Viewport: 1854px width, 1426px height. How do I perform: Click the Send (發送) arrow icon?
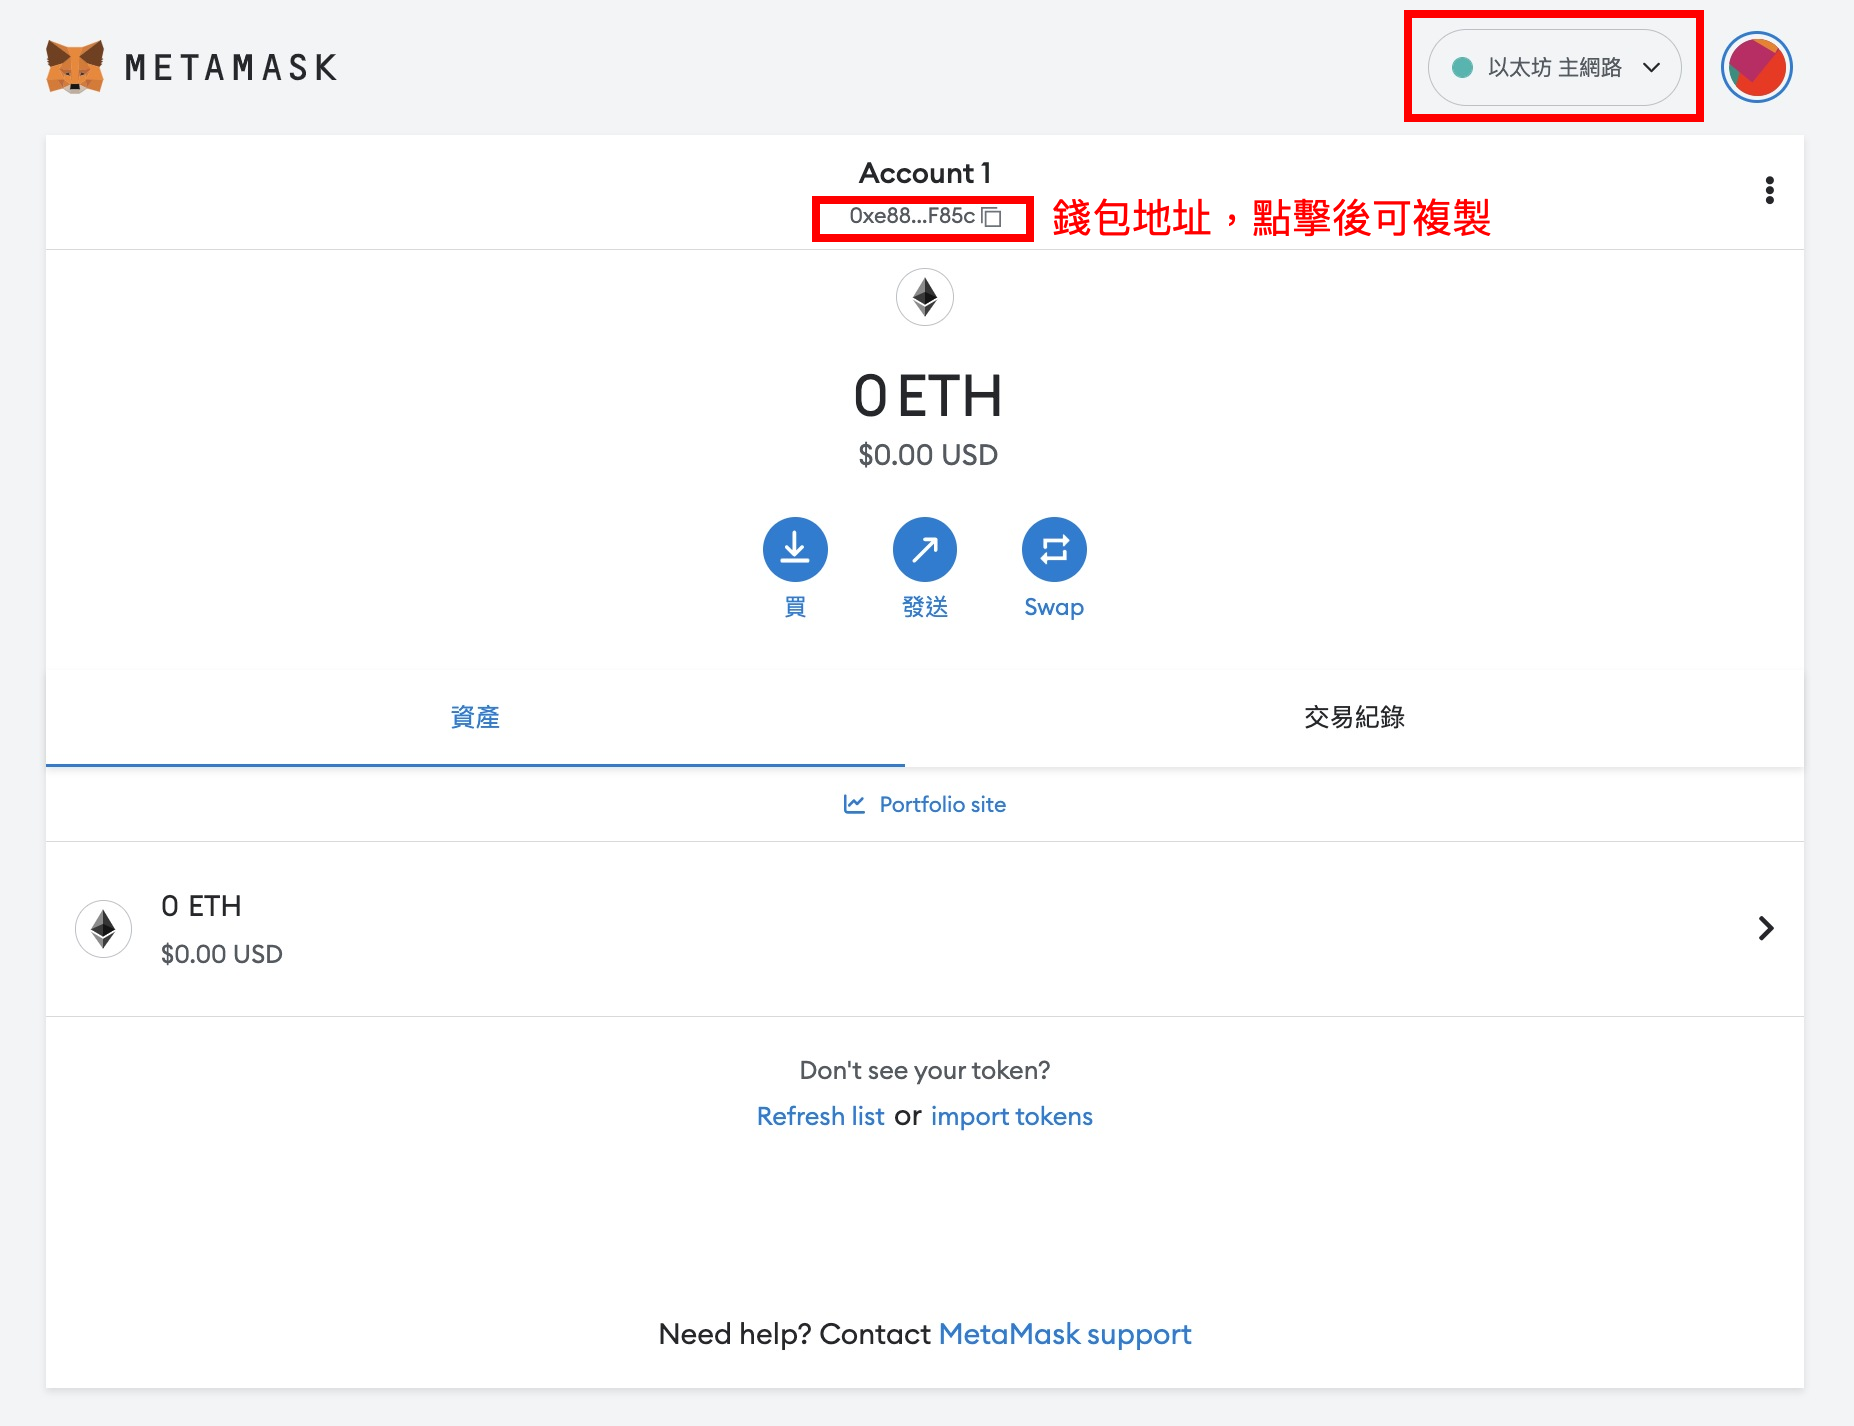coord(925,549)
